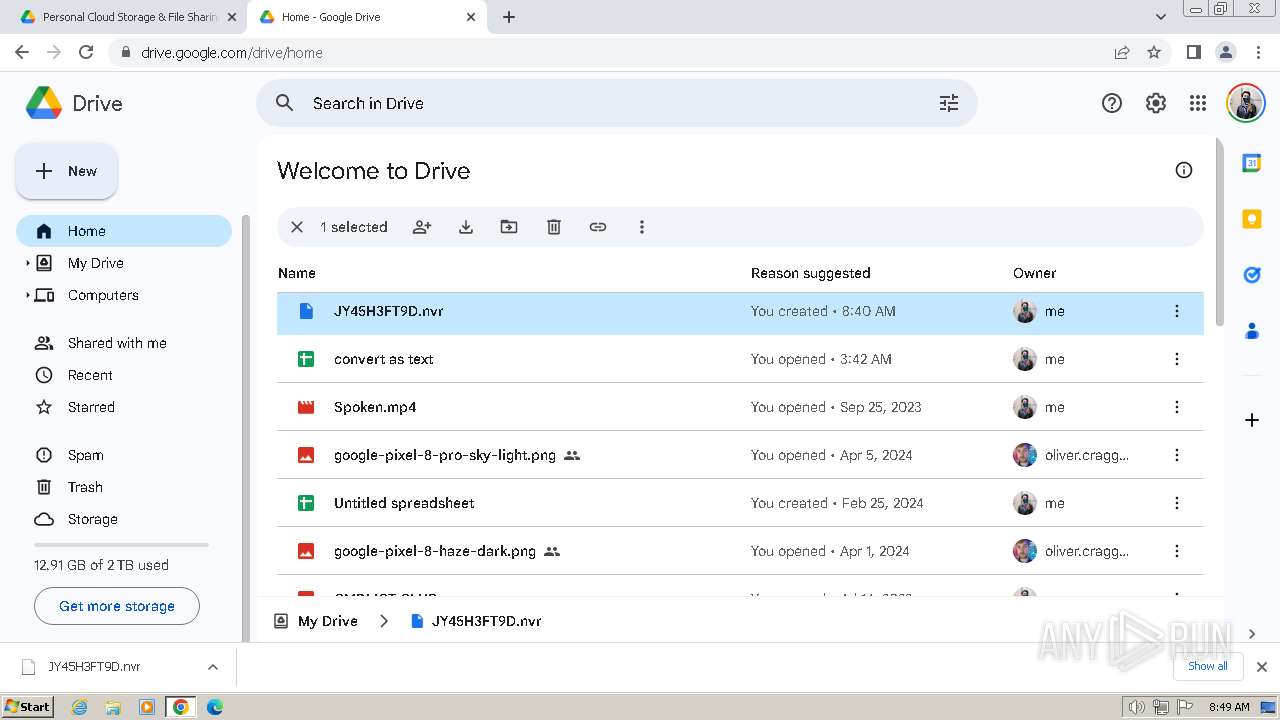Screen dimensions: 1280x720
Task: Clear the selection with the X icon
Action: [x=297, y=227]
